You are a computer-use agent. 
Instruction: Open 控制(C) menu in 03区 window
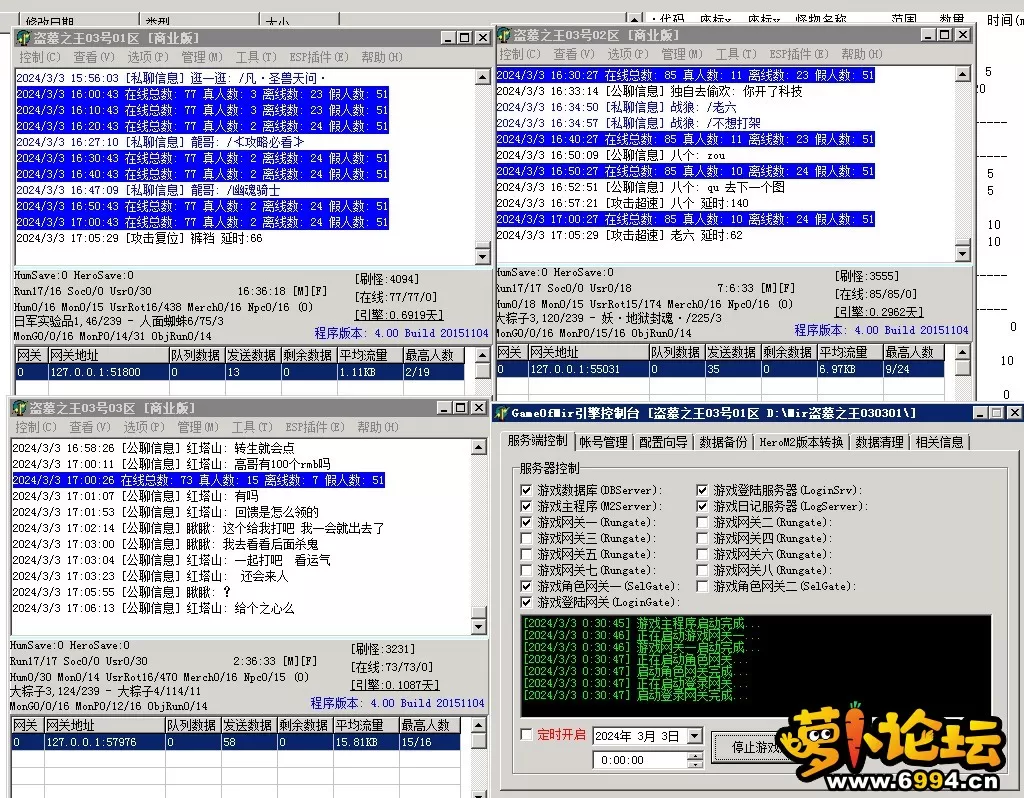tap(36, 427)
